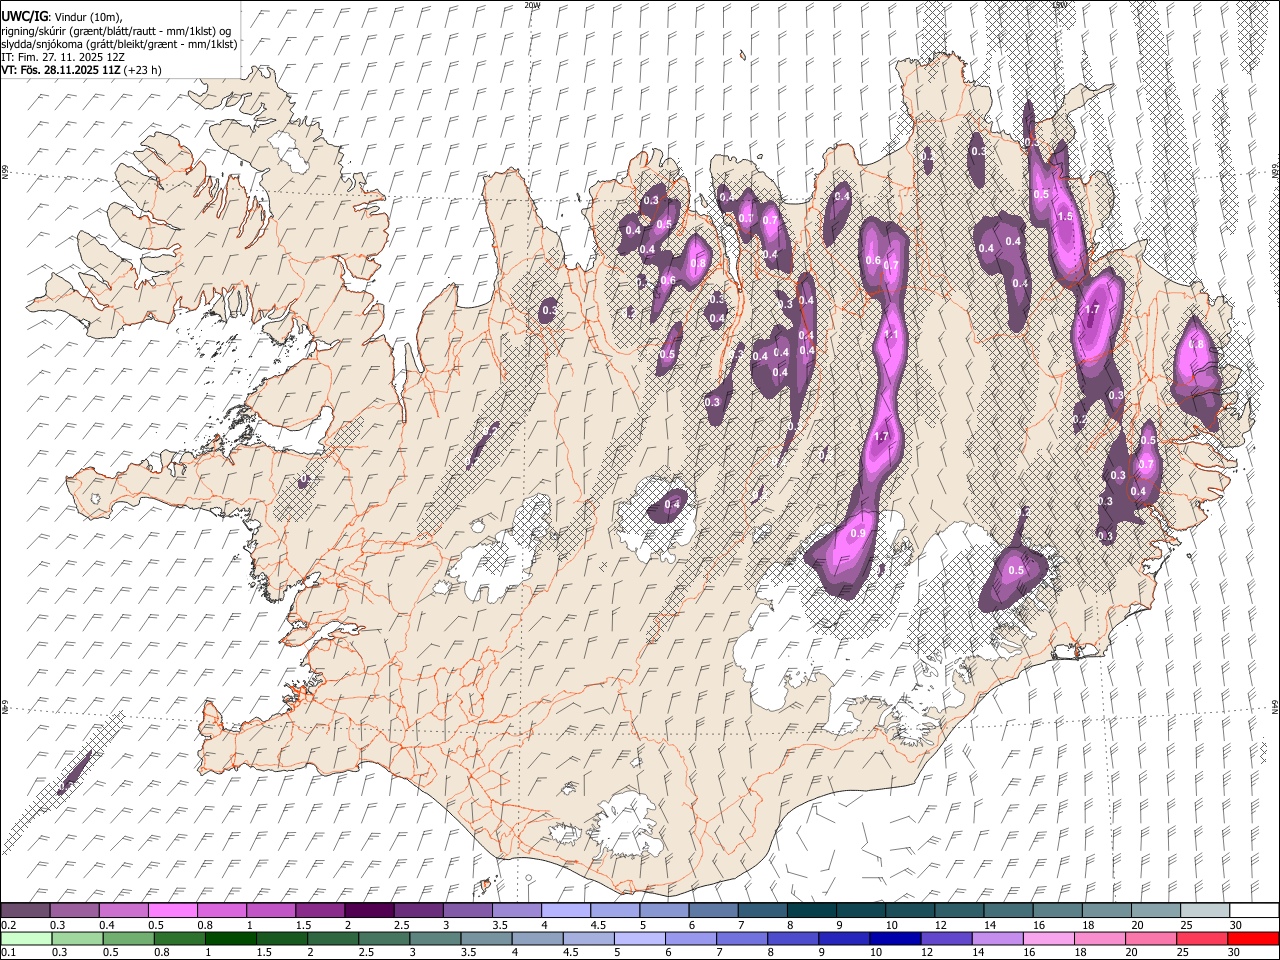Select the darkest green rain swatch between 1 and 1.5

click(230, 938)
